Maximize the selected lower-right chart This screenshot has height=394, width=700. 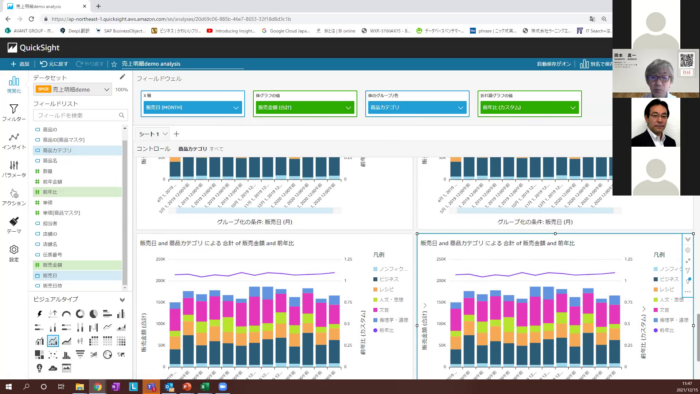(x=688, y=260)
